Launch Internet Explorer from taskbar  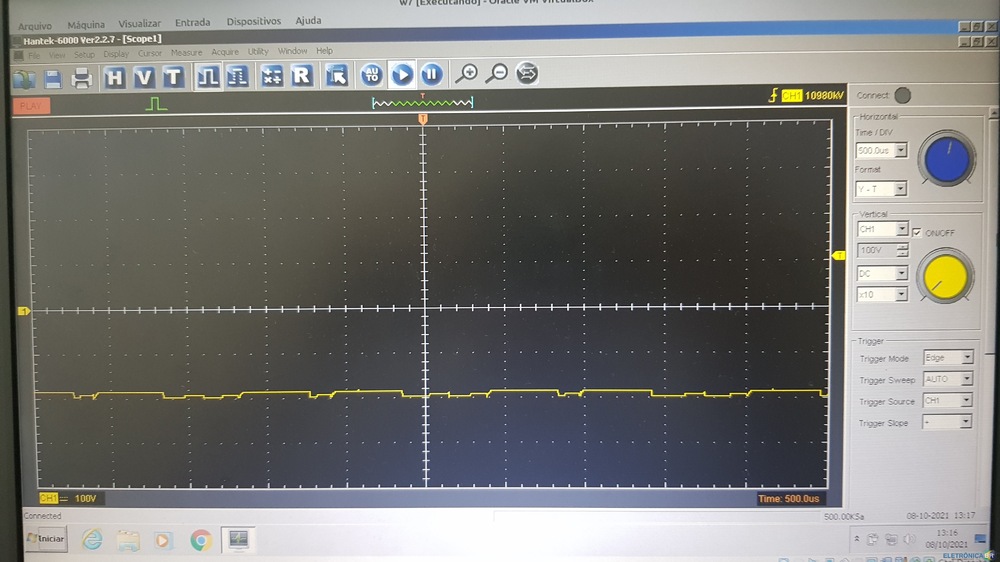pyautogui.click(x=92, y=540)
